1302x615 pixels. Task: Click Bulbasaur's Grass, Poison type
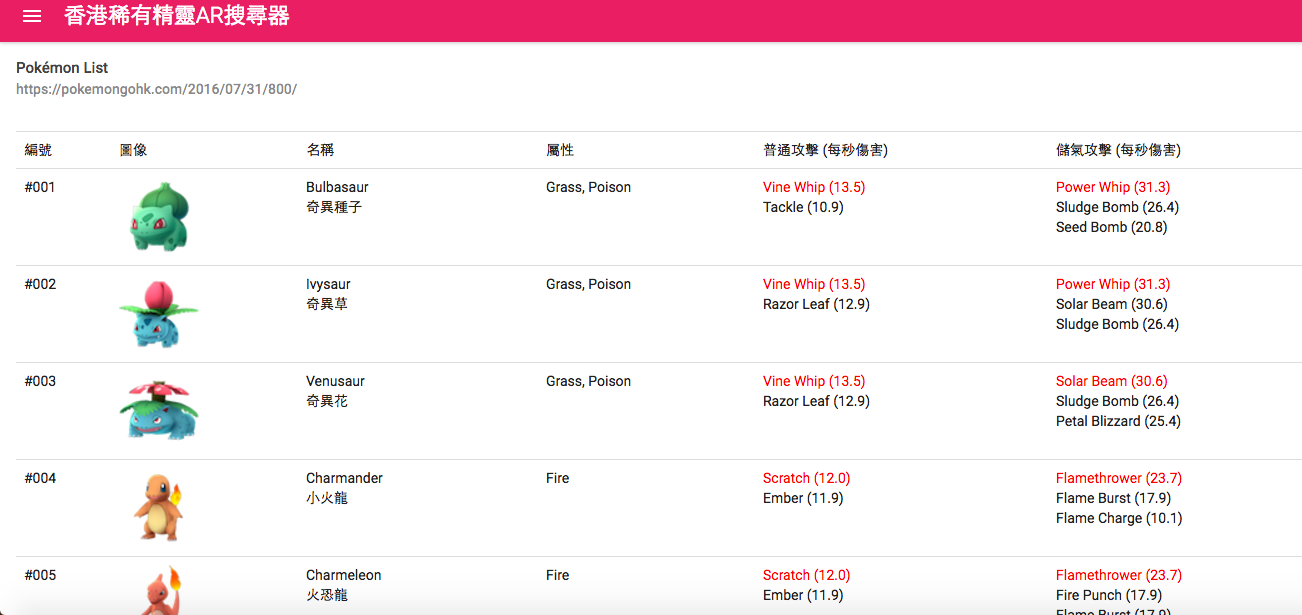click(x=588, y=187)
